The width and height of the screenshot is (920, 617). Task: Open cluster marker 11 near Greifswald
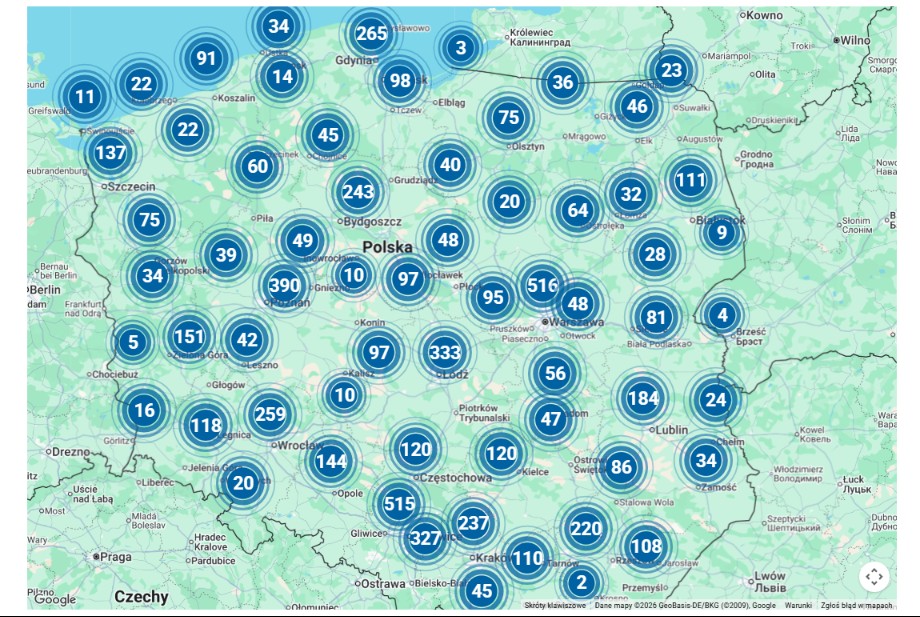[84, 96]
